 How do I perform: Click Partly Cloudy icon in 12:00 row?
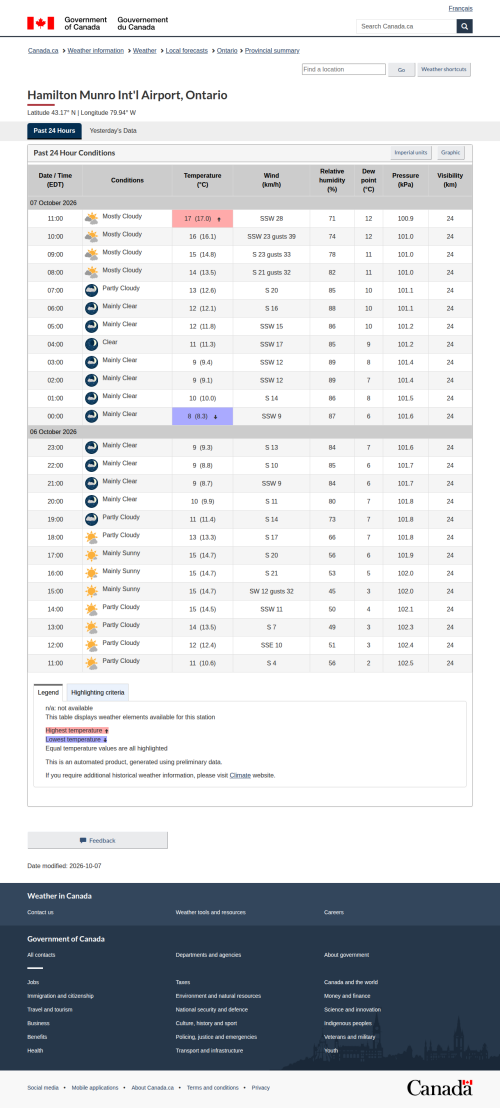[91, 645]
